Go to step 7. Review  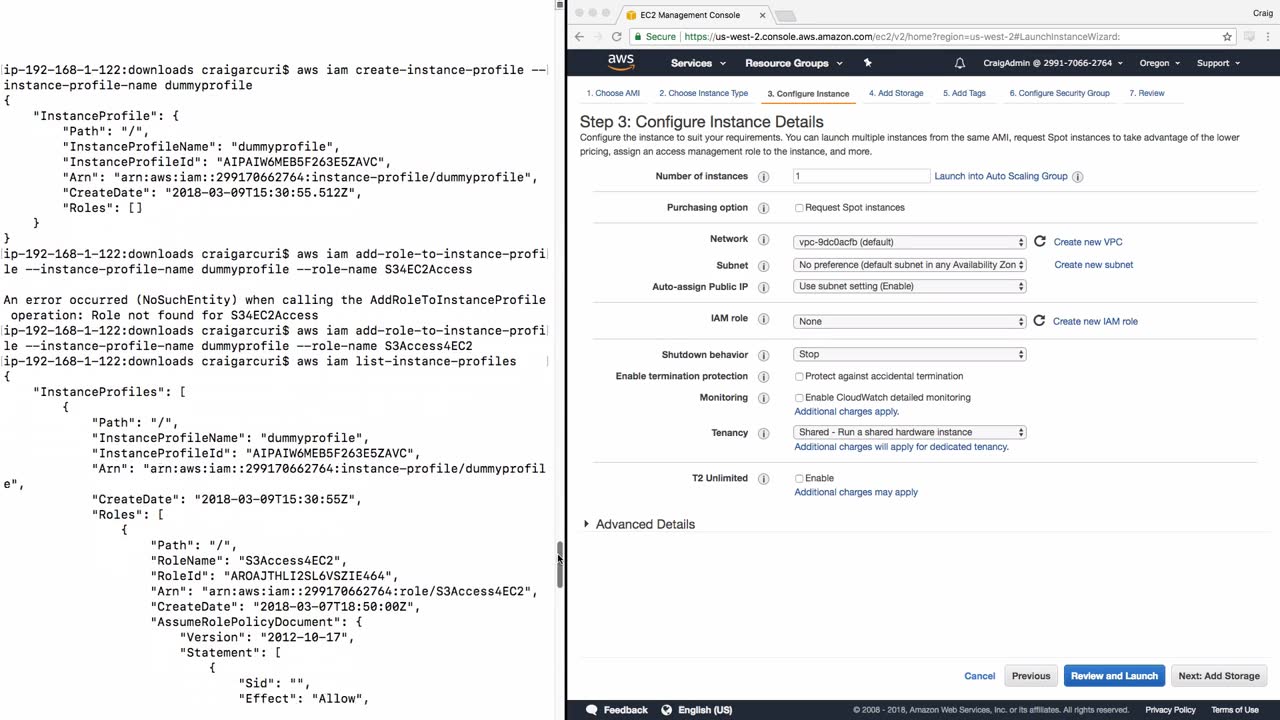pyautogui.click(x=1147, y=93)
